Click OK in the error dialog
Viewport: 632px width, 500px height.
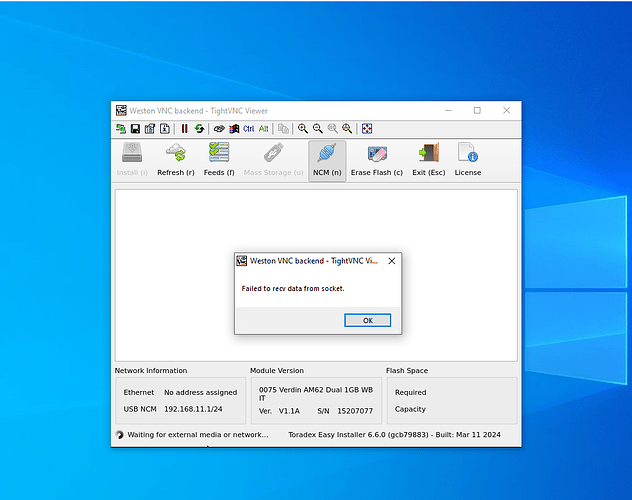(368, 320)
